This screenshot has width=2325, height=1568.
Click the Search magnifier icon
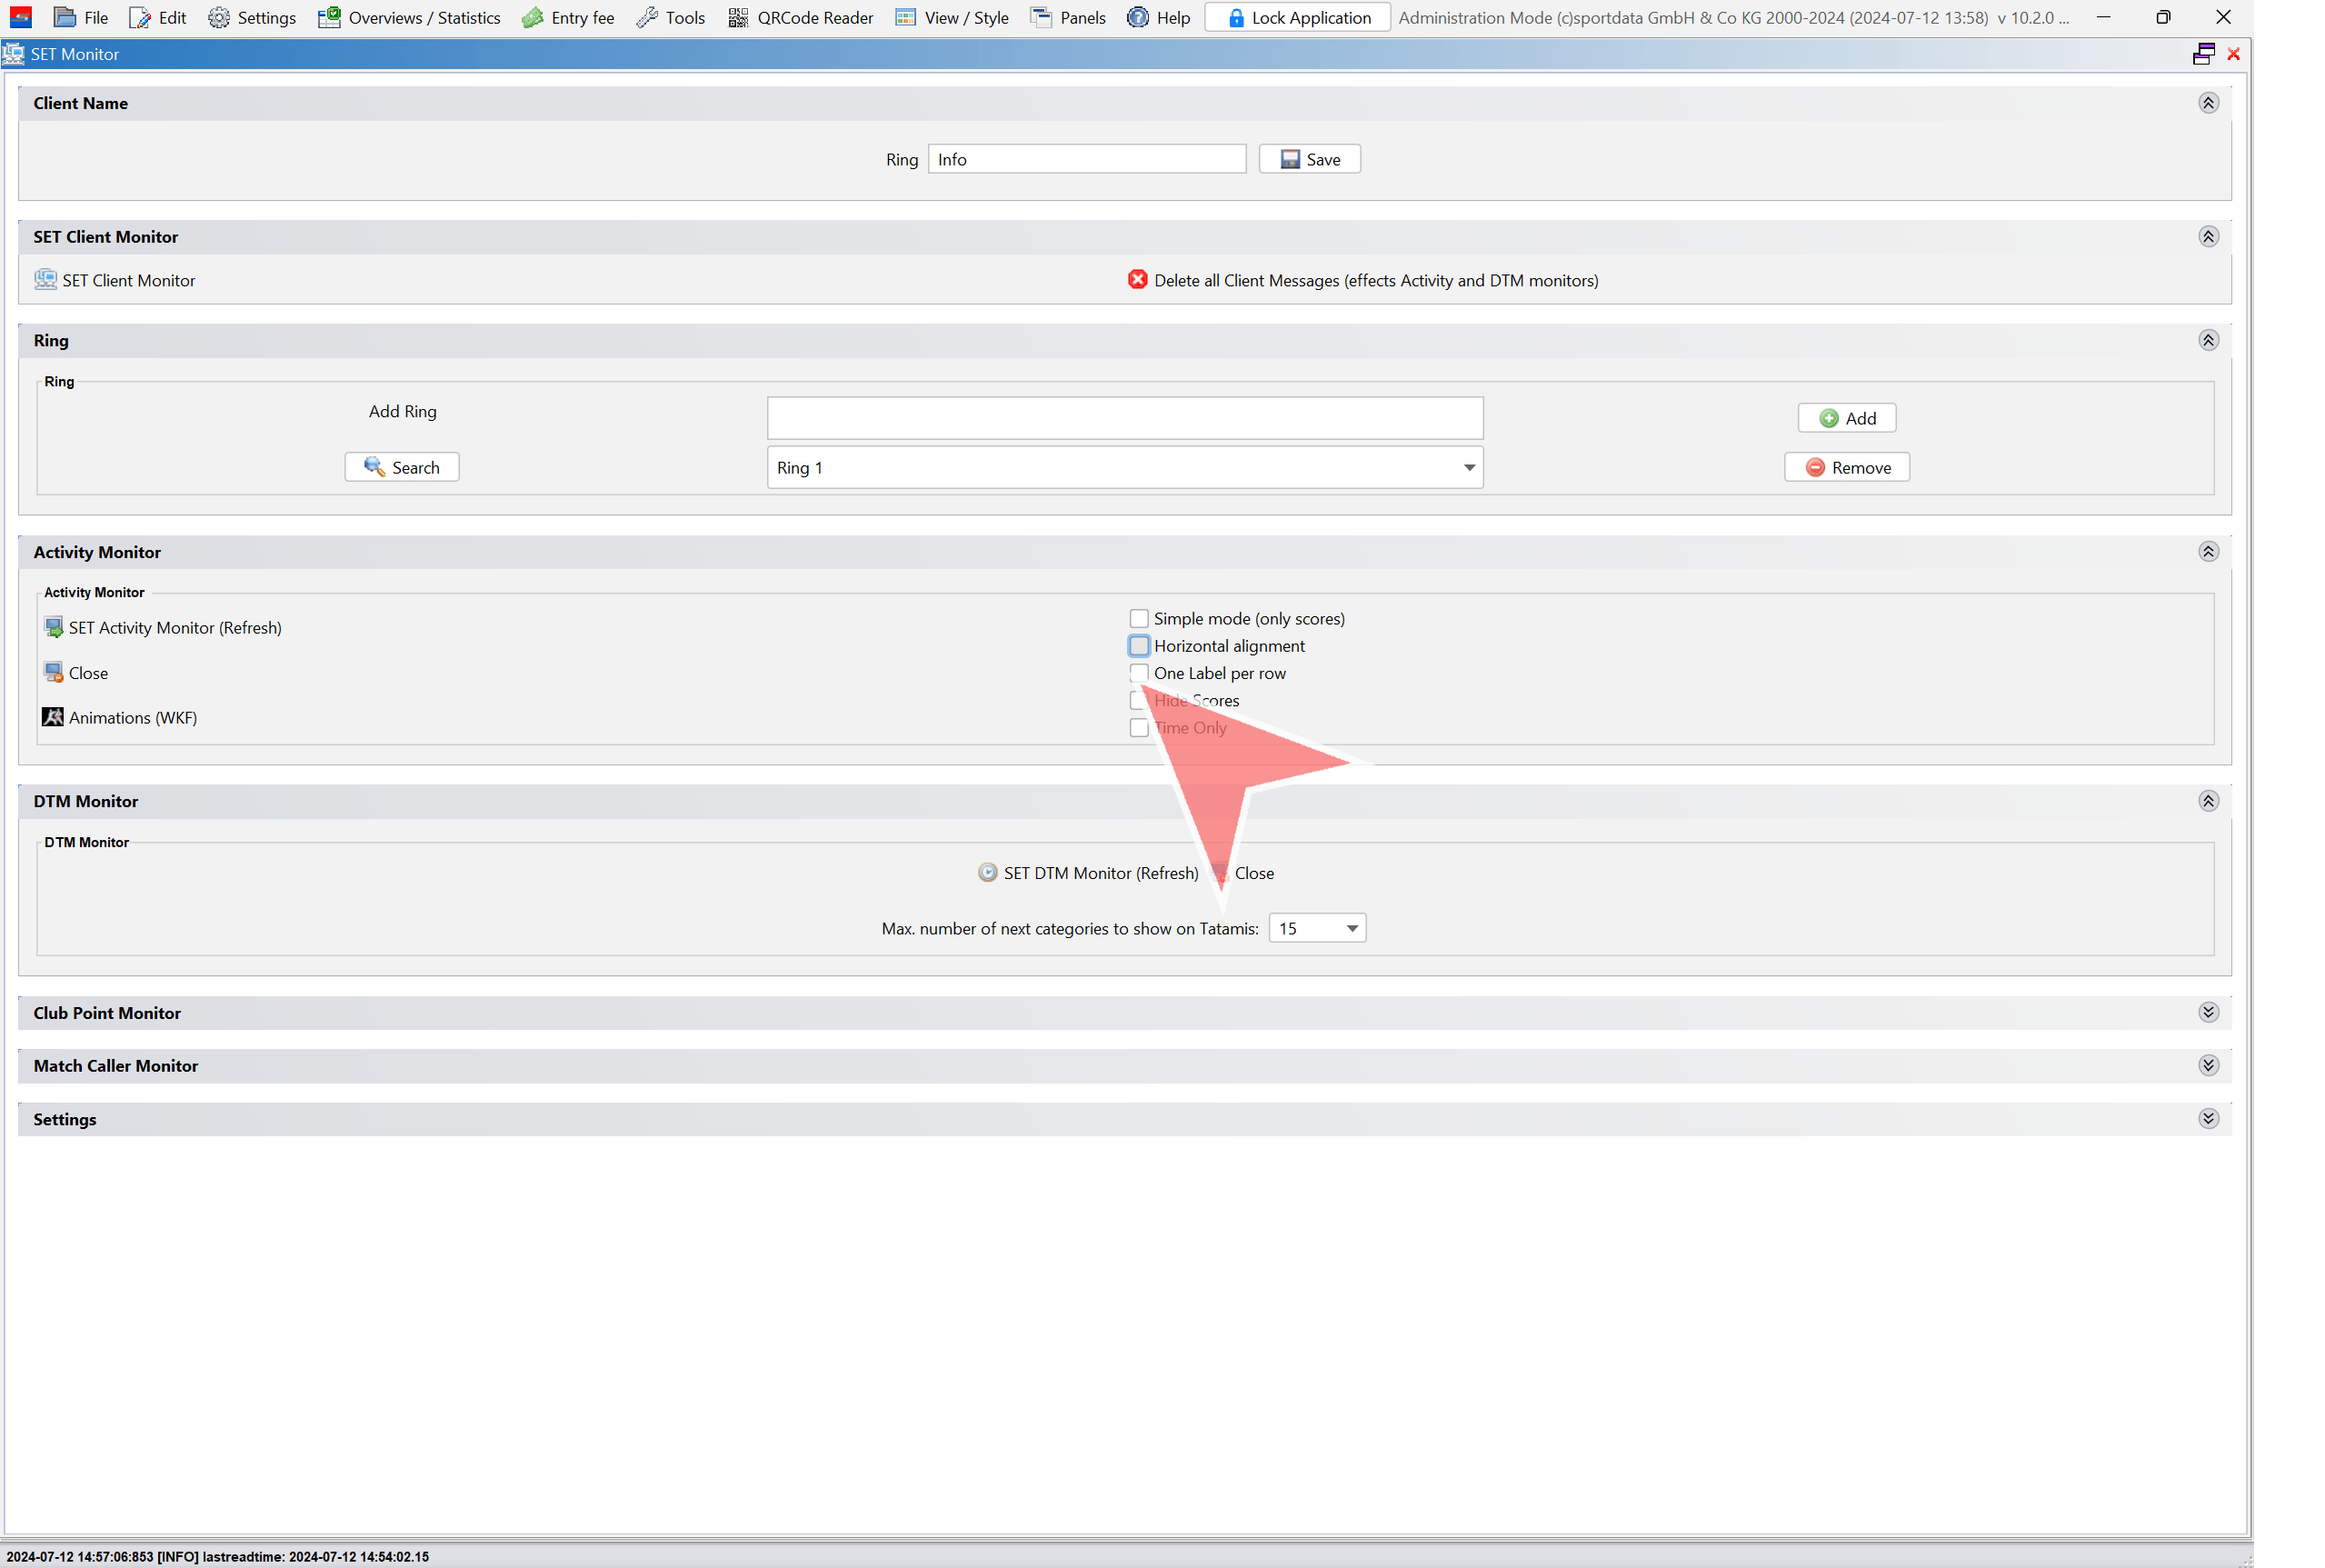click(374, 466)
